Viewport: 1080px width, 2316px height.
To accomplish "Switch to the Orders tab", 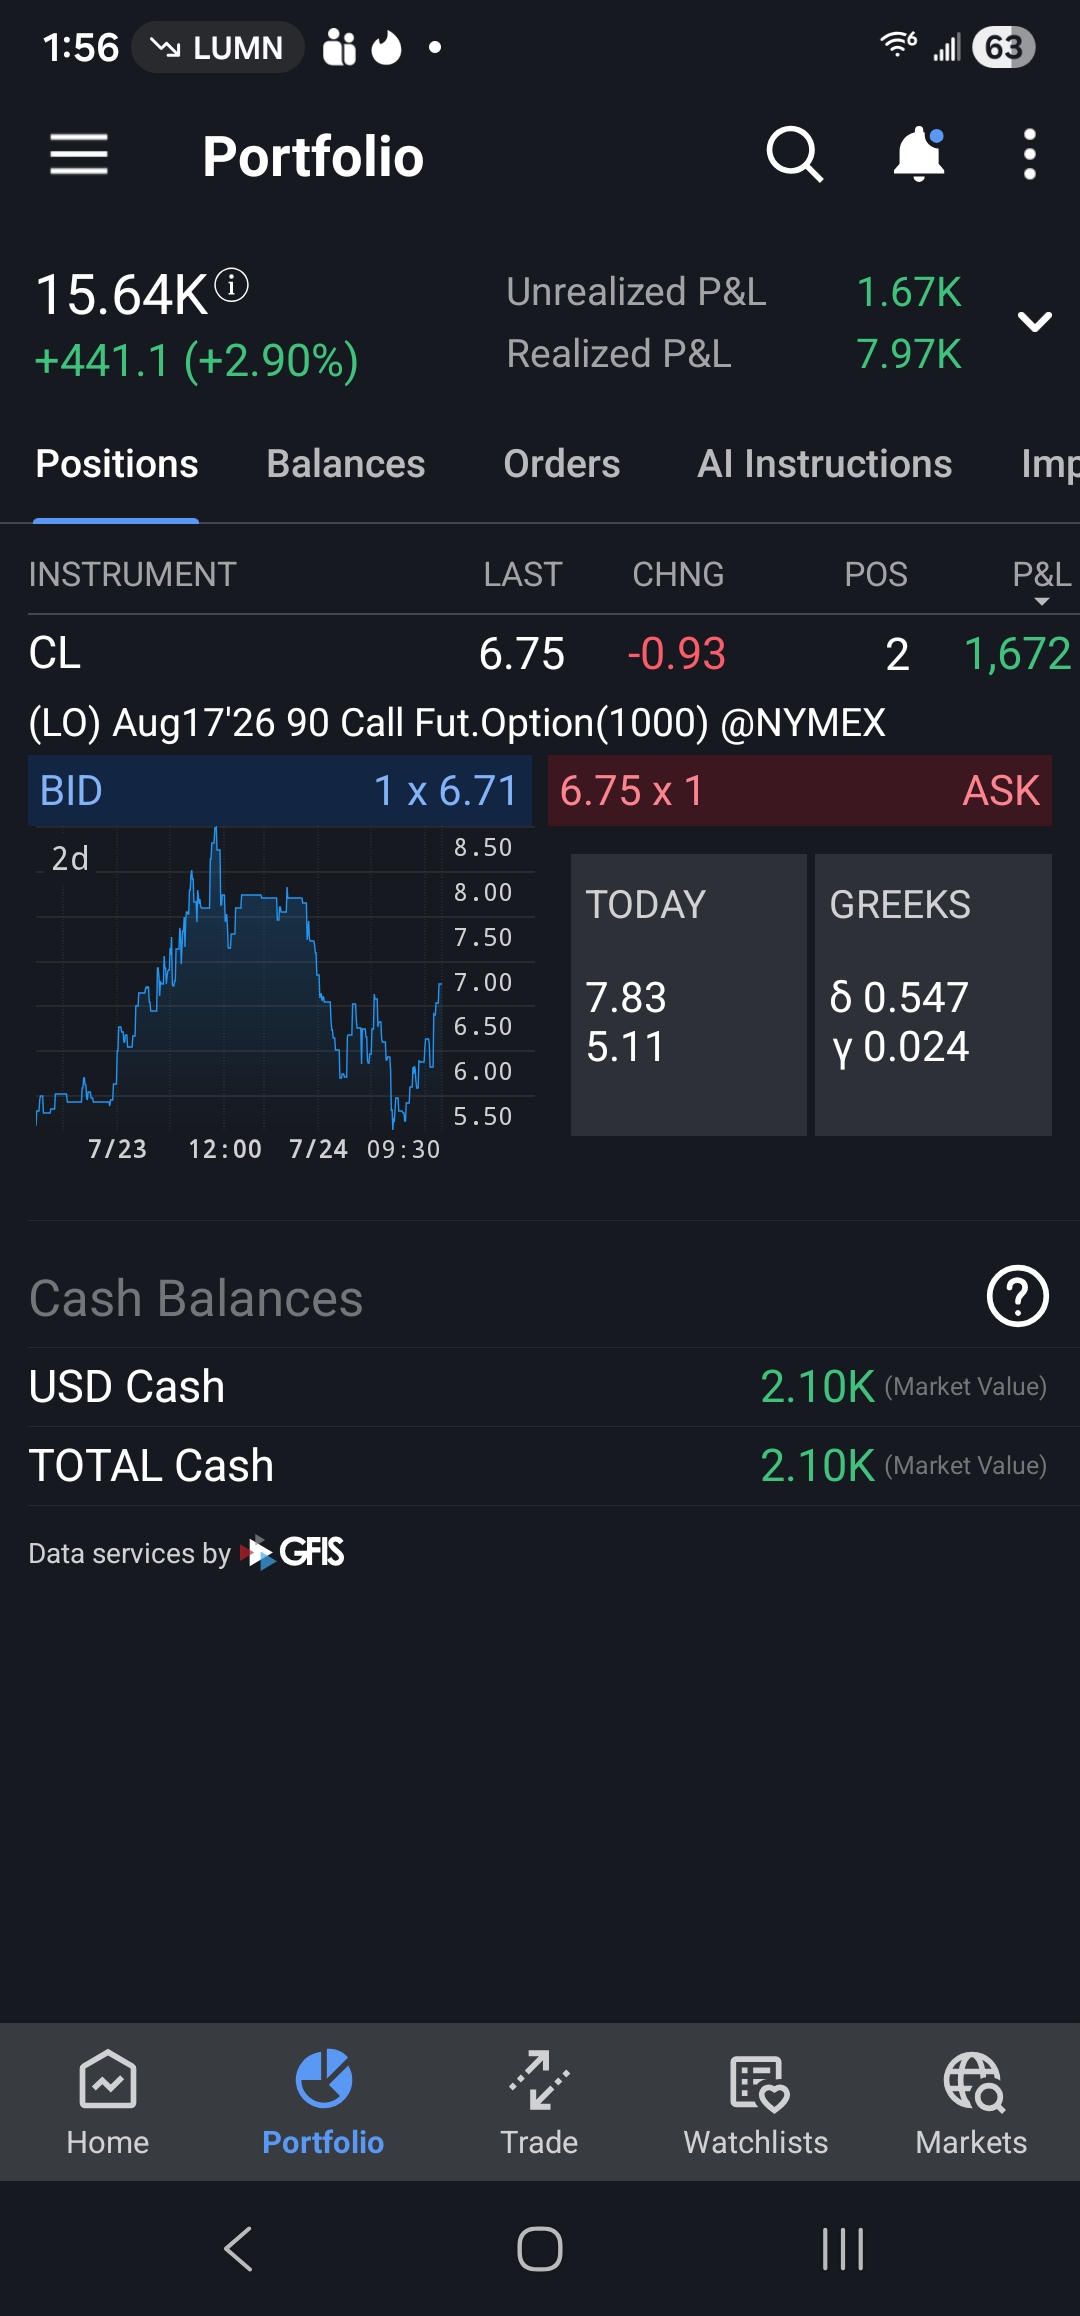I will [x=562, y=464].
